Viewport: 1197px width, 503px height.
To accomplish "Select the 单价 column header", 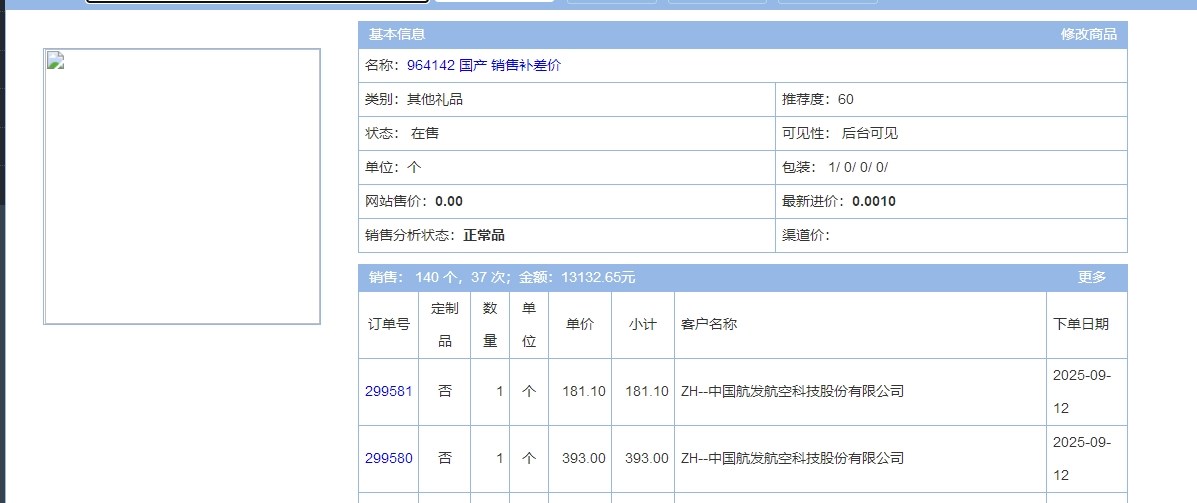I will 580,325.
